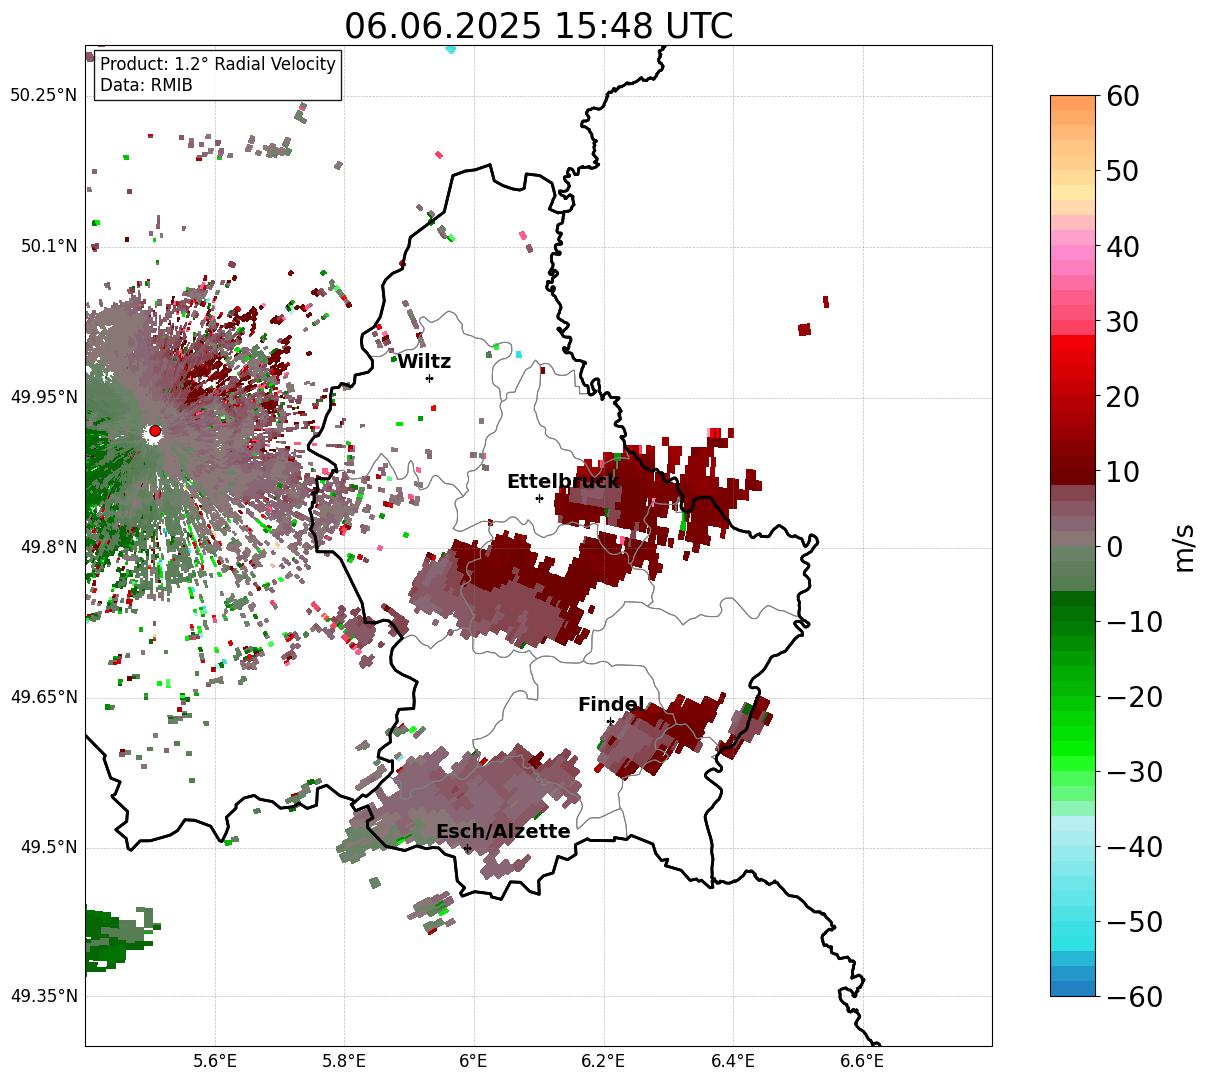Click the 6.4°E longitude label
Image resolution: width=1207 pixels, height=1081 pixels.
click(x=733, y=1061)
